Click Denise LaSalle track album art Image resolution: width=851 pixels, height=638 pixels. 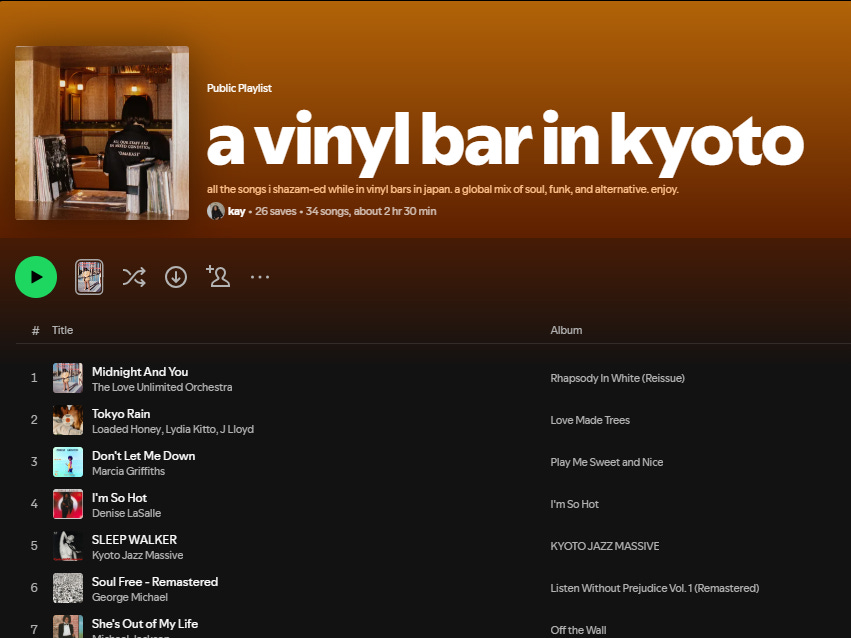[x=68, y=504]
